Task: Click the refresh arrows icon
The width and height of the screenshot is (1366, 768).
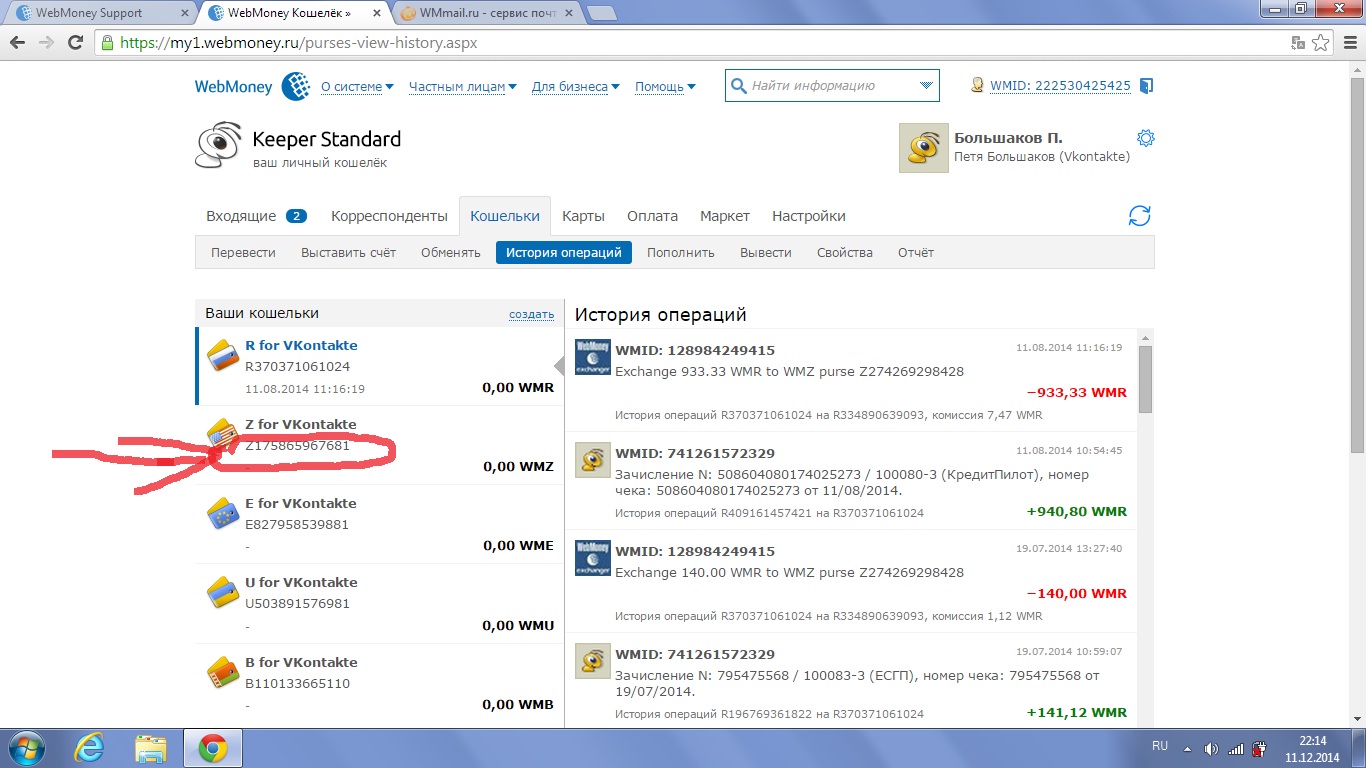Action: point(1139,216)
